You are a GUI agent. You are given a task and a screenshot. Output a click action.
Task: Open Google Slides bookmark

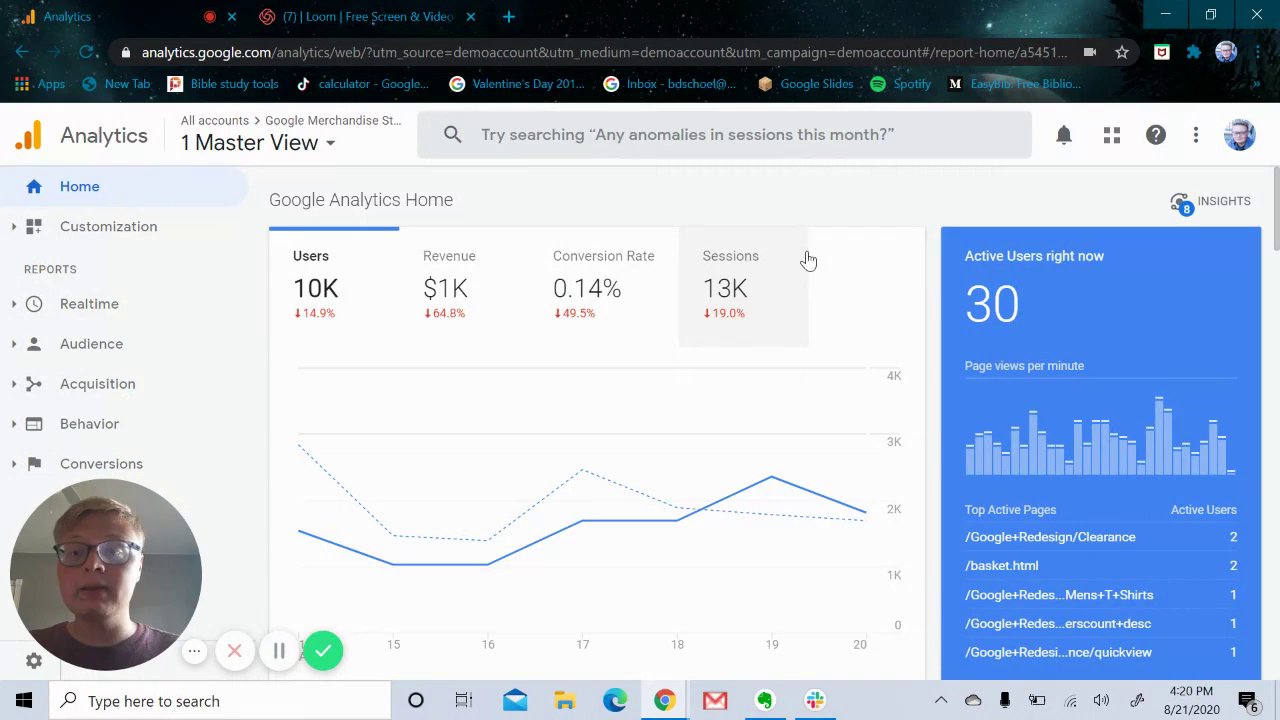click(x=806, y=84)
